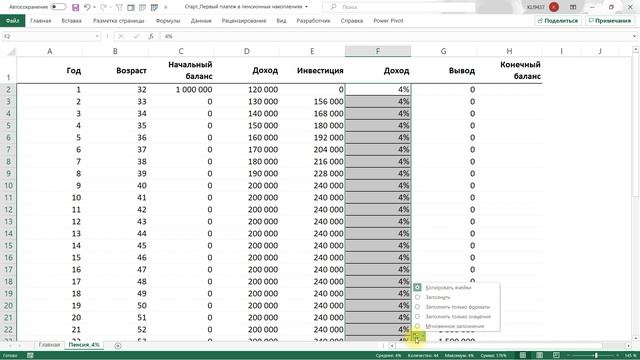
Task: Open the Разработчик ribbon tab
Action: 313,21
